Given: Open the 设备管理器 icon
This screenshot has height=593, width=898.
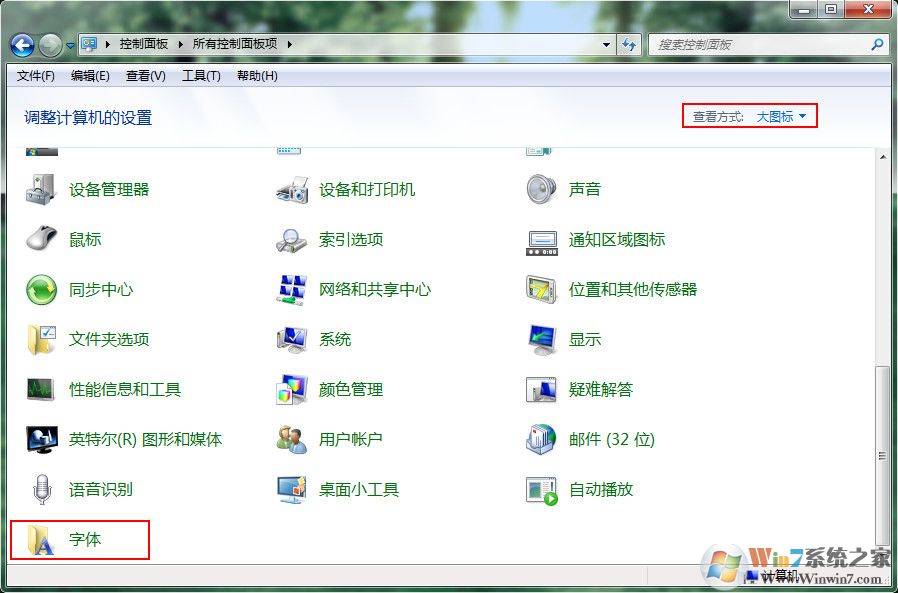Looking at the screenshot, I should (x=41, y=190).
